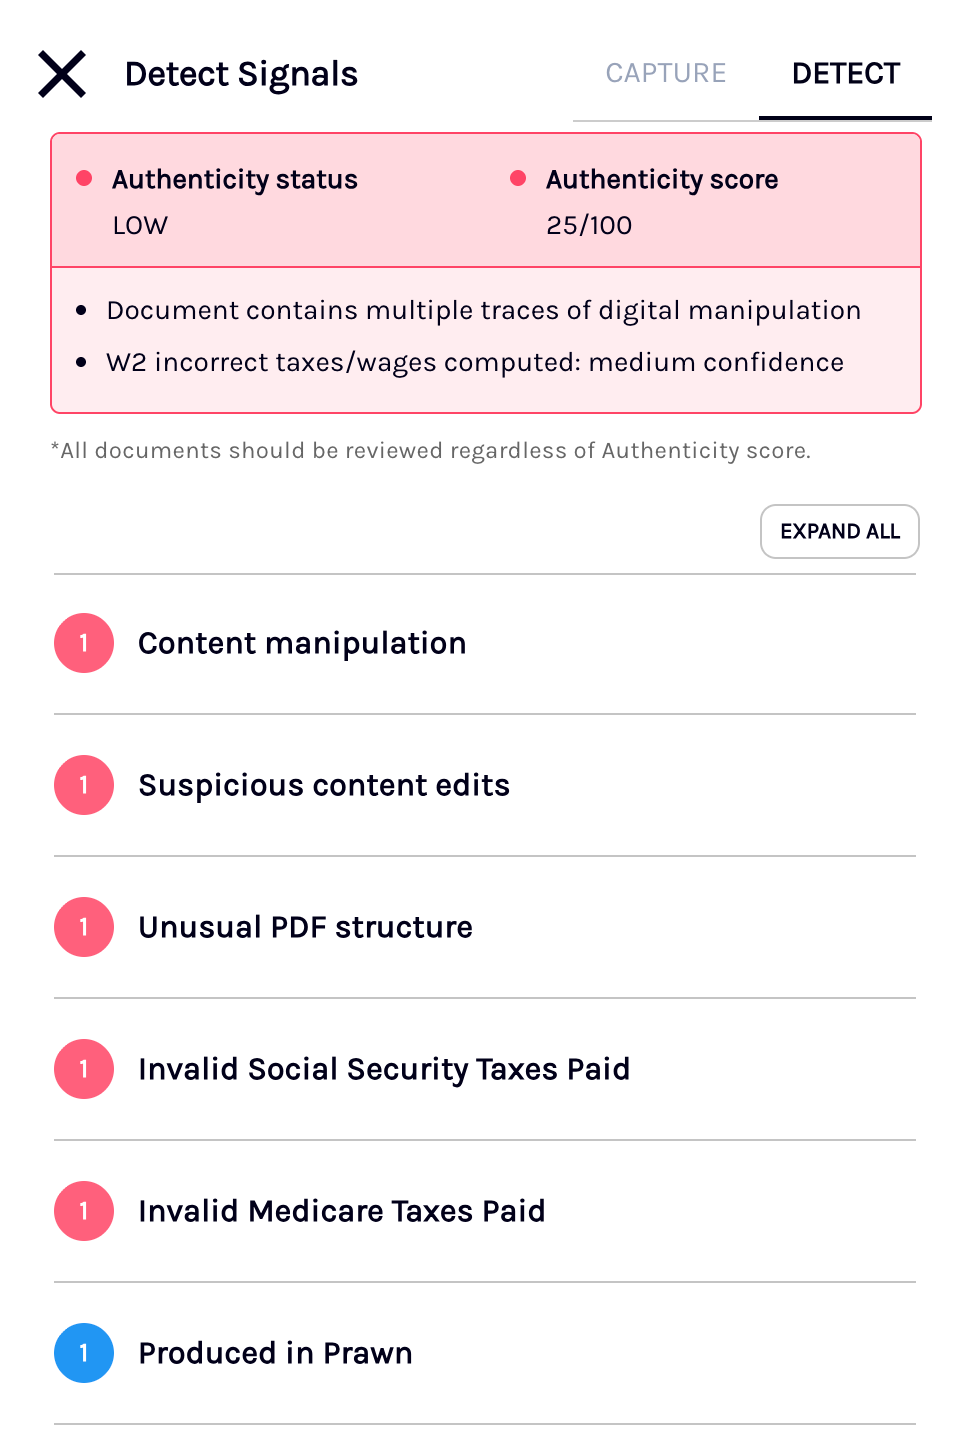Image resolution: width=976 pixels, height=1438 pixels.
Task: Expand the Unusual PDF structure row
Action: 485,927
